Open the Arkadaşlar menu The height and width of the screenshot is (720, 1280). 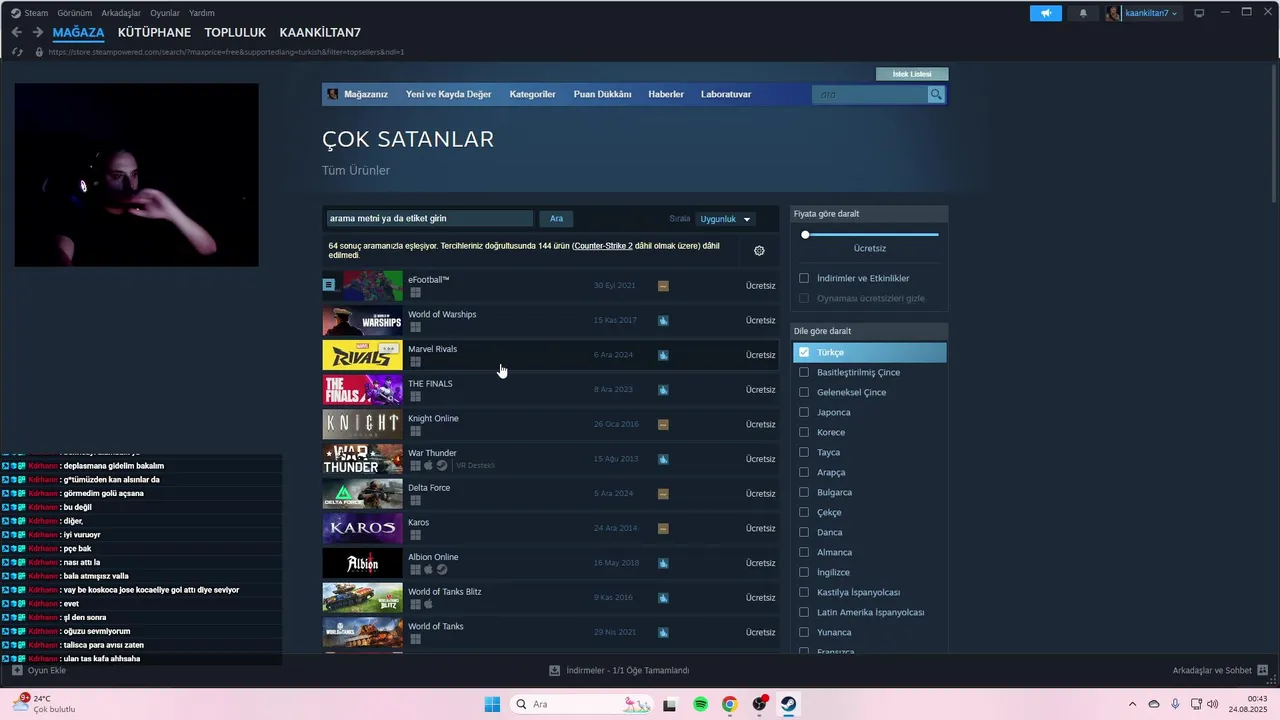[120, 13]
